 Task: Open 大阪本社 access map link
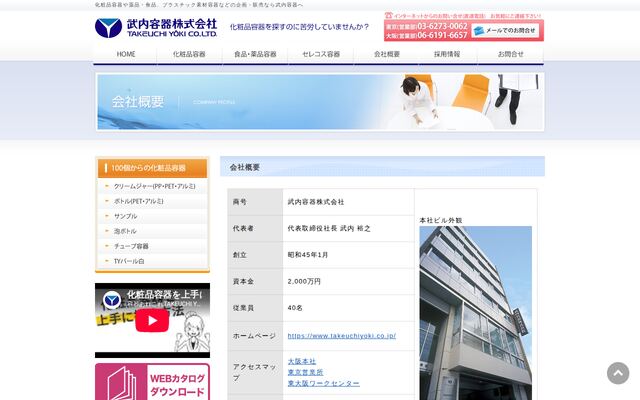point(302,362)
